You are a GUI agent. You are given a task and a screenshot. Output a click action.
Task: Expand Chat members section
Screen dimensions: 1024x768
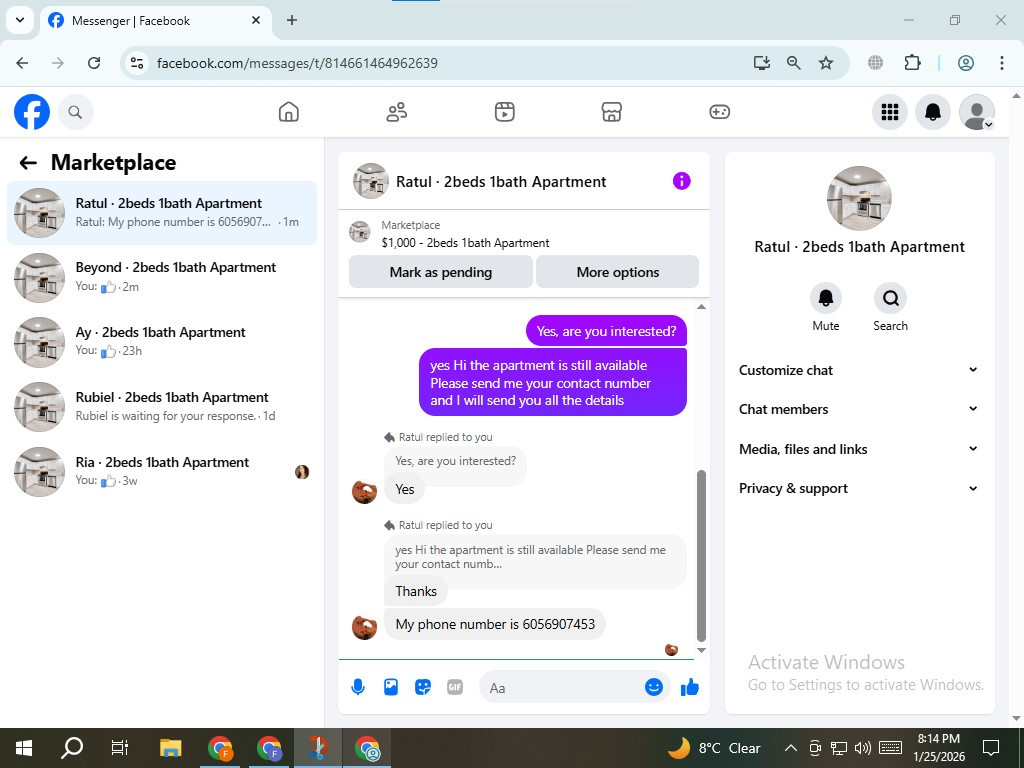[x=859, y=409]
